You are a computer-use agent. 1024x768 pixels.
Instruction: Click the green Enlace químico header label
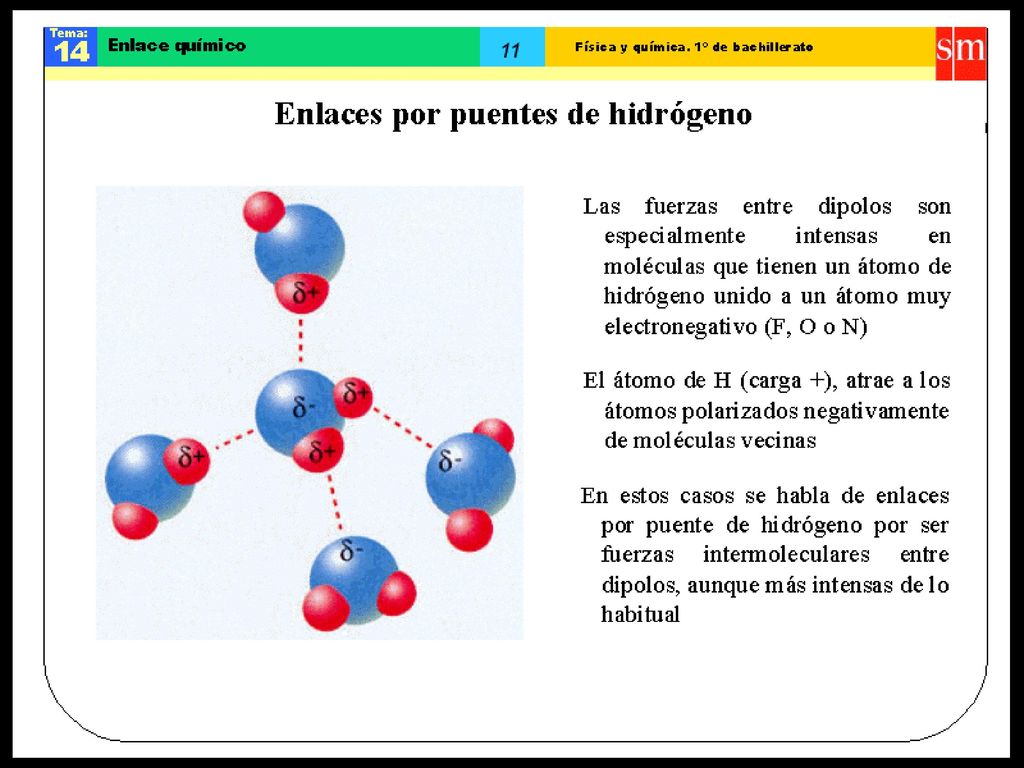pos(177,45)
